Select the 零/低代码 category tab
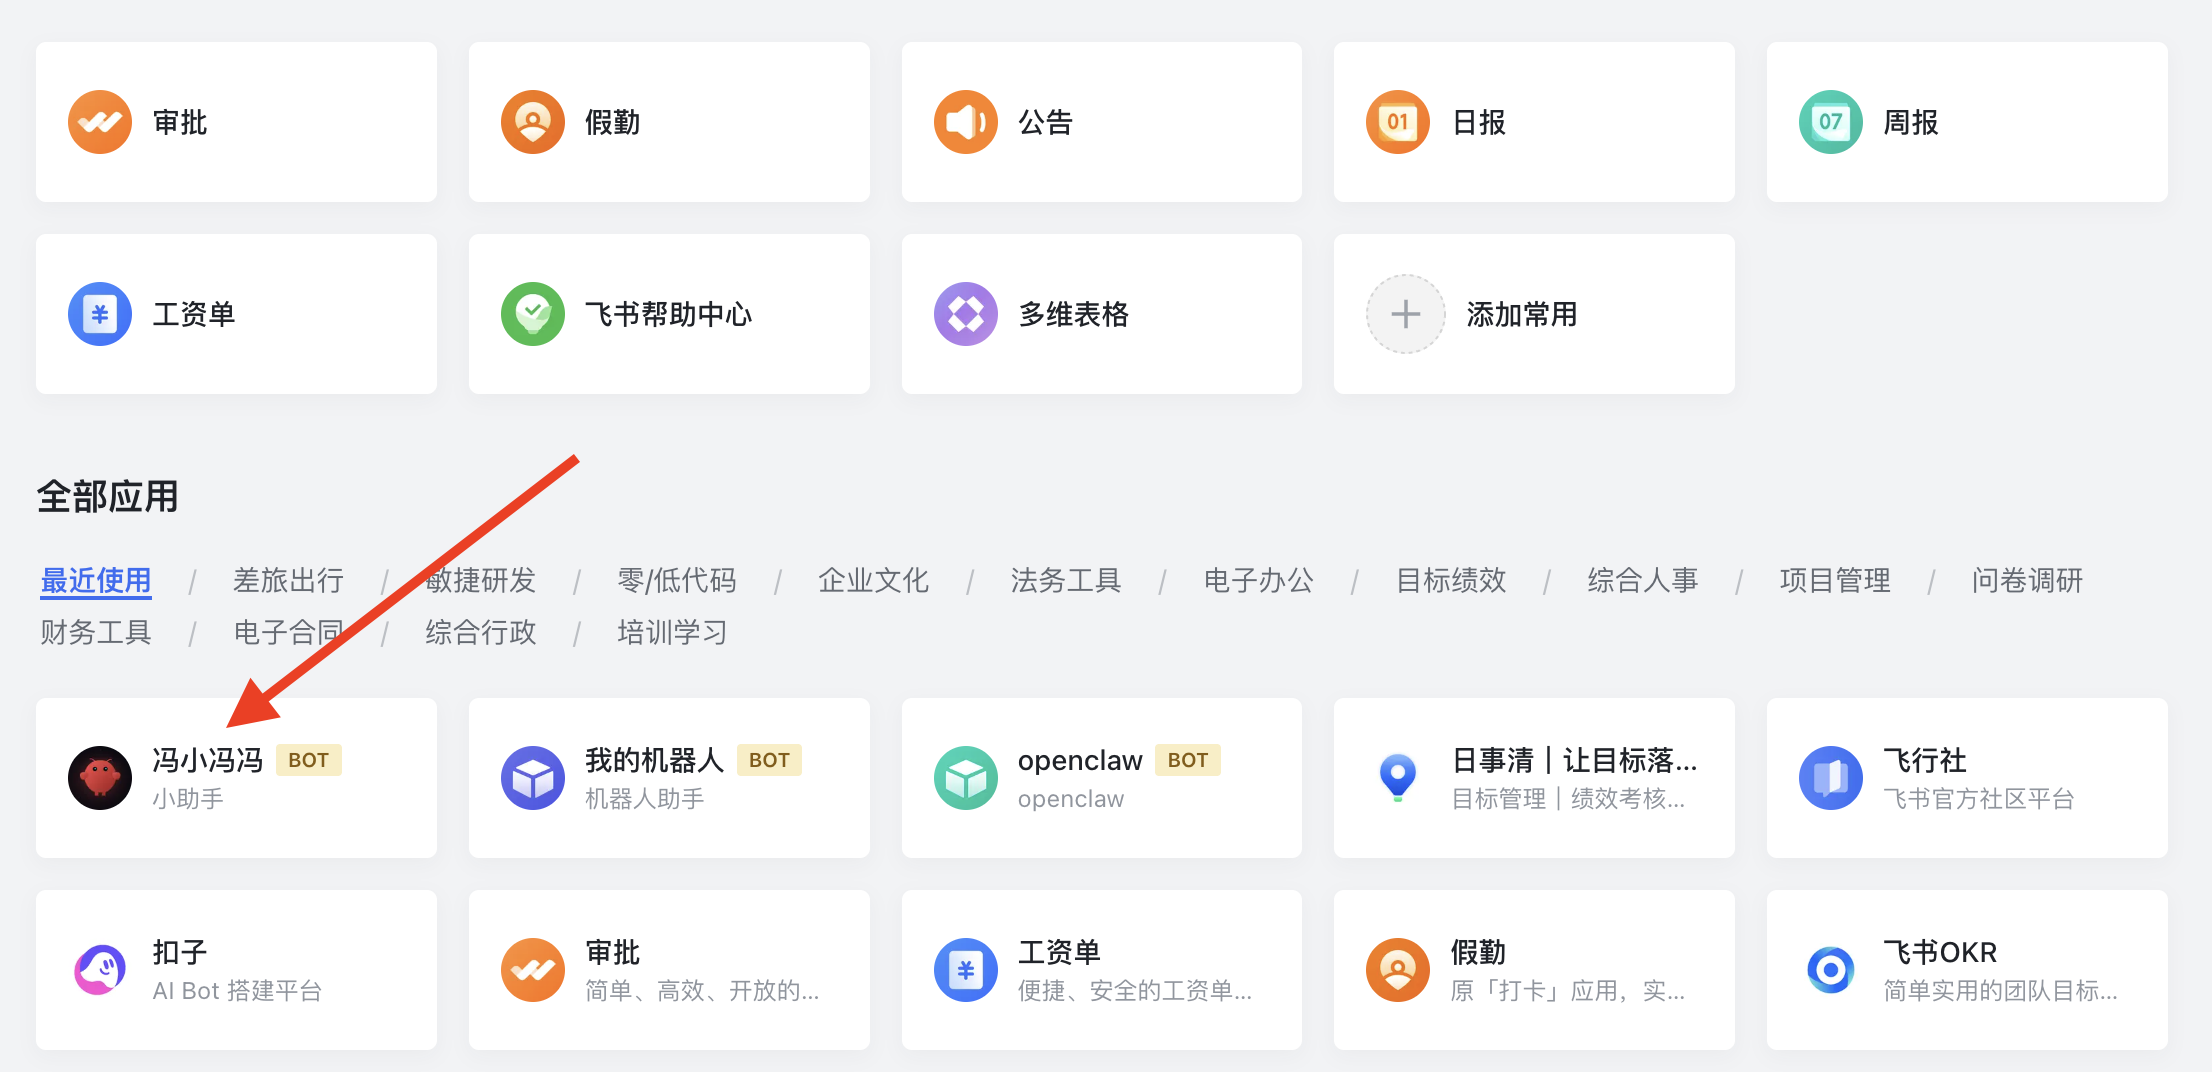This screenshot has width=2212, height=1072. tap(677, 580)
